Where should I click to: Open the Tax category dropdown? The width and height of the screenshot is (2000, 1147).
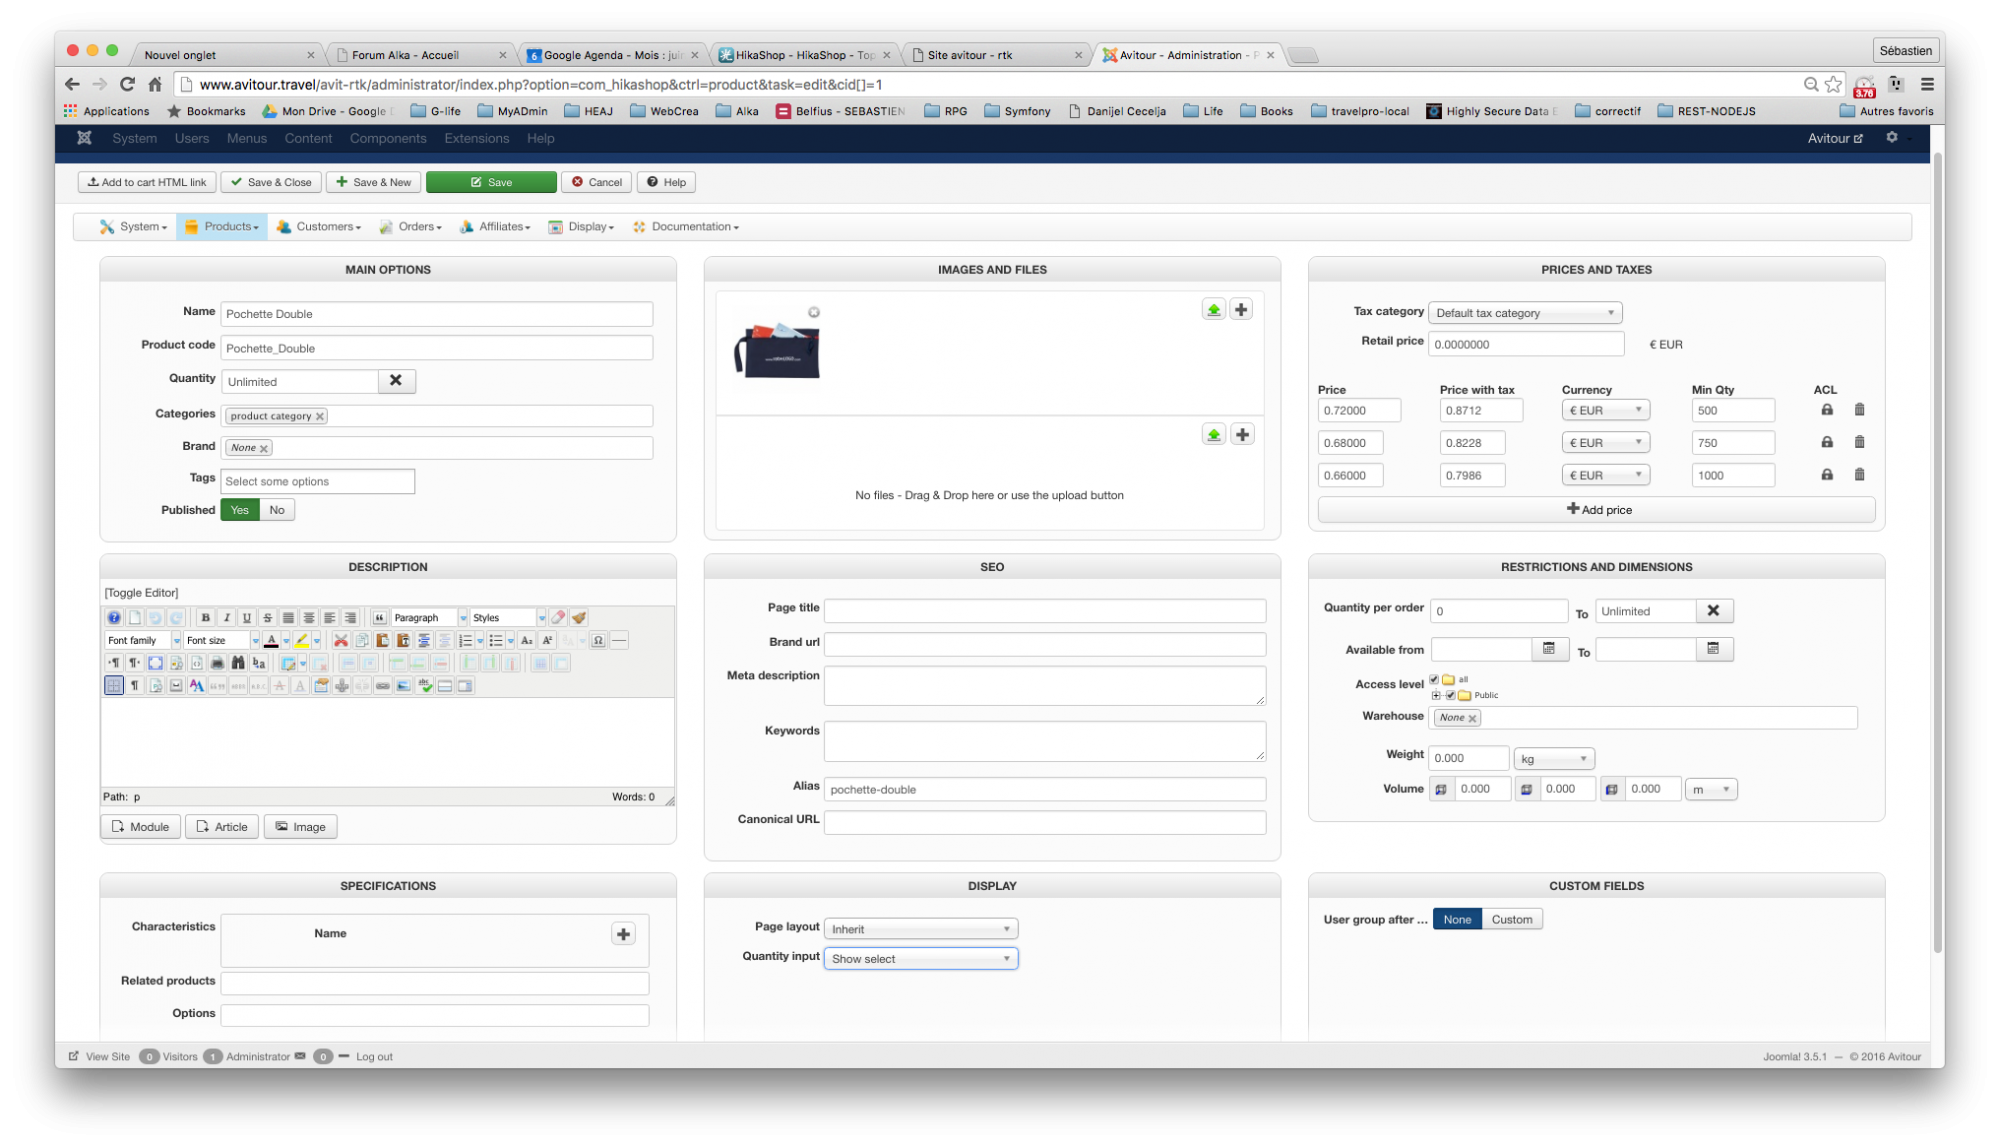(1524, 313)
